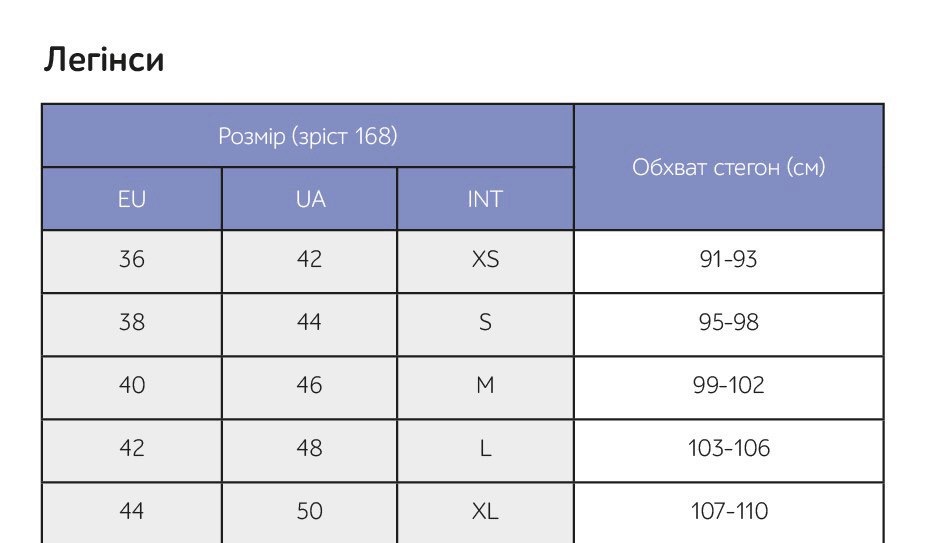Screen dimensions: 935x543
Task: Click the Обхват стегон (см) header
Action: point(728,167)
